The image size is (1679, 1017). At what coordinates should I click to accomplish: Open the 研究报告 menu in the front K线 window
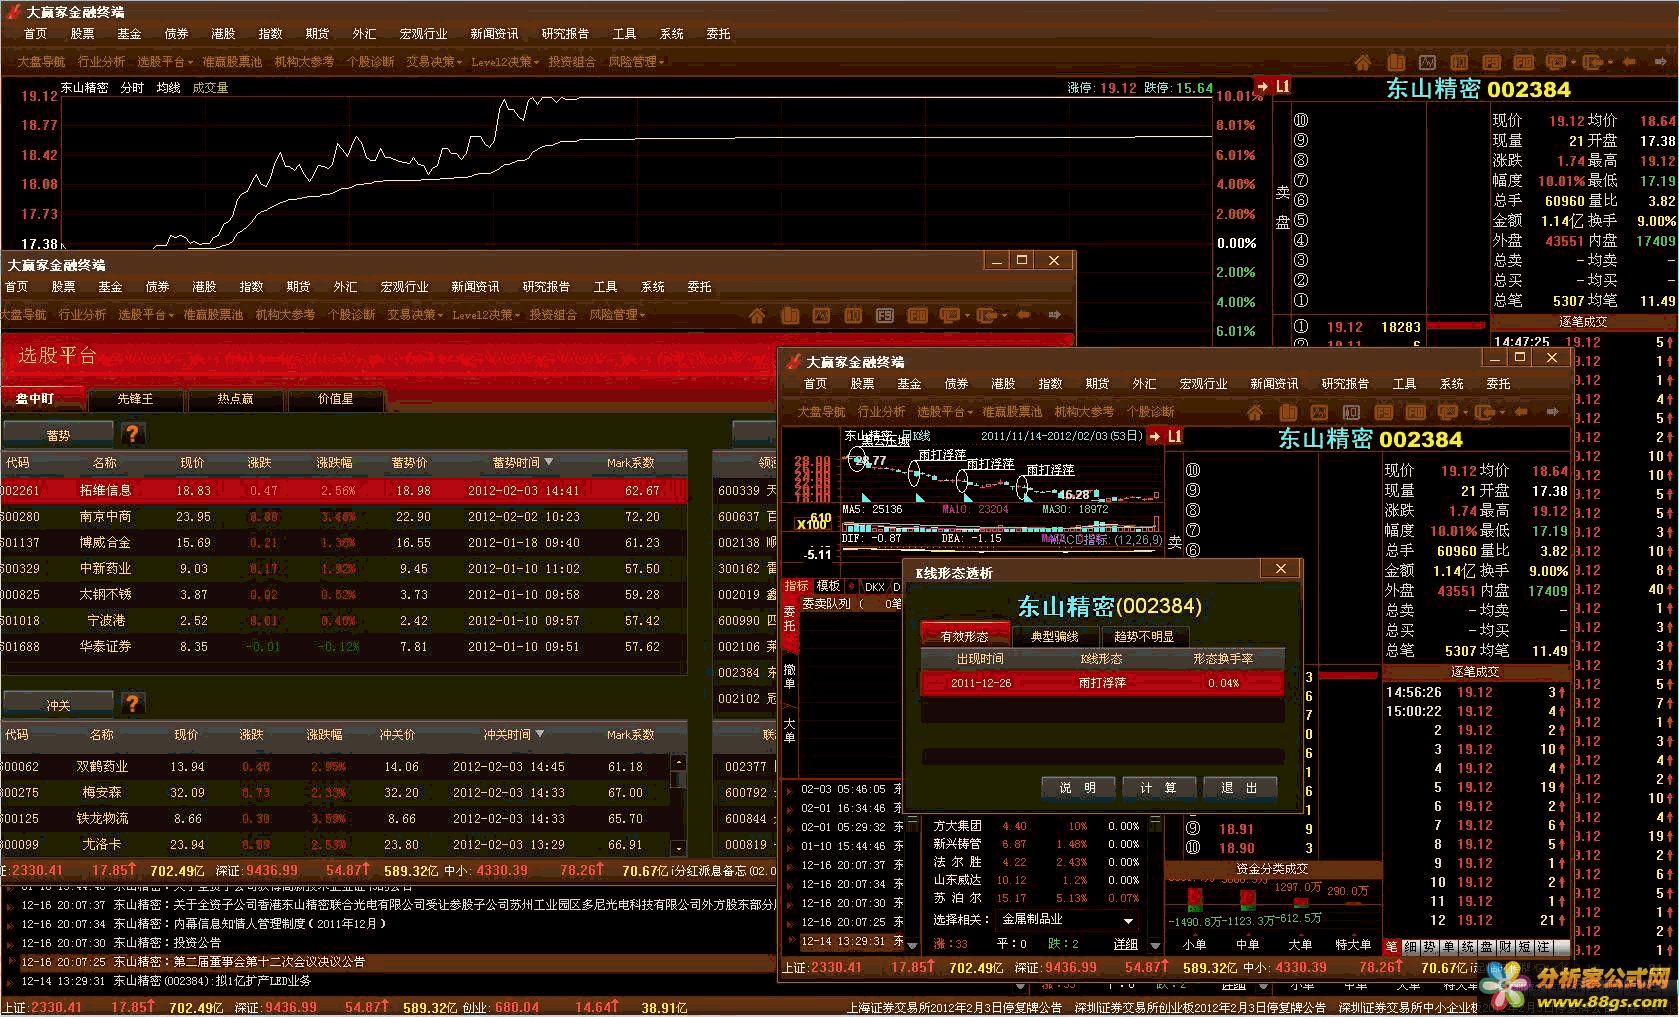coord(1345,384)
